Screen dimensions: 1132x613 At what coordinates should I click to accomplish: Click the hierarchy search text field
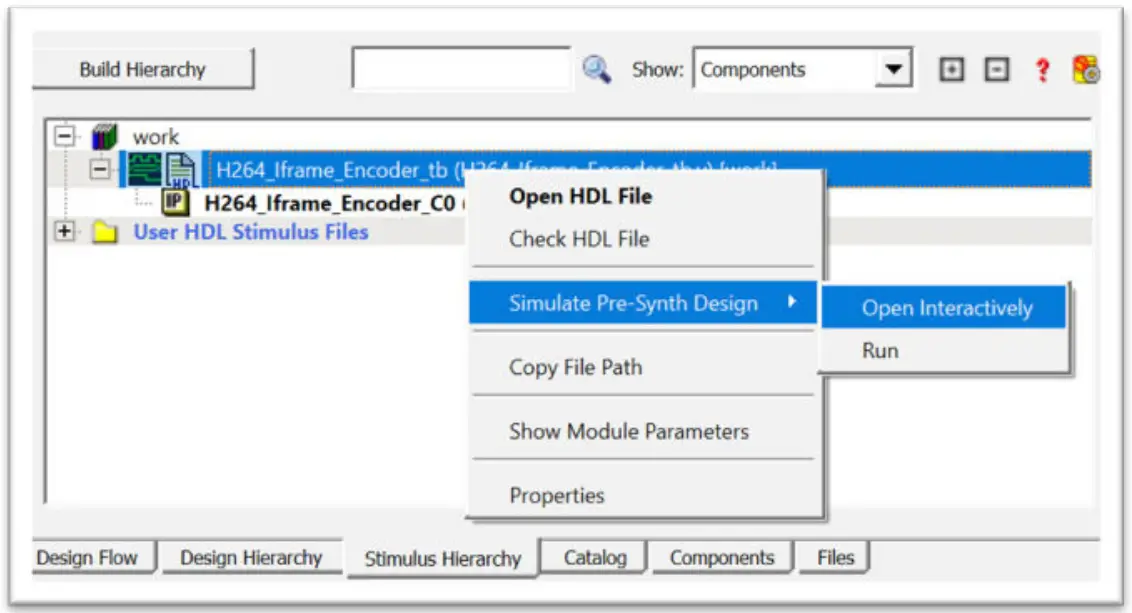[x=461, y=70]
